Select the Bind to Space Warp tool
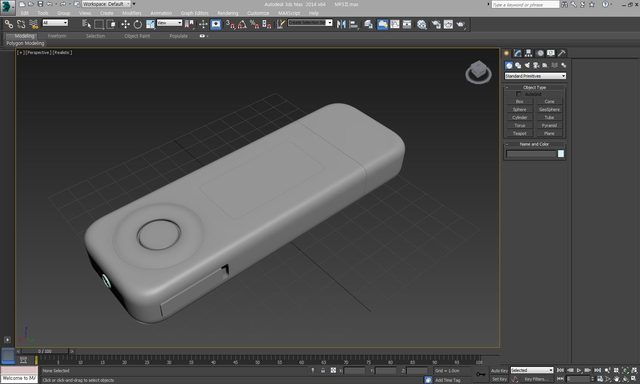Image resolution: width=640 pixels, height=384 pixels. [33, 24]
